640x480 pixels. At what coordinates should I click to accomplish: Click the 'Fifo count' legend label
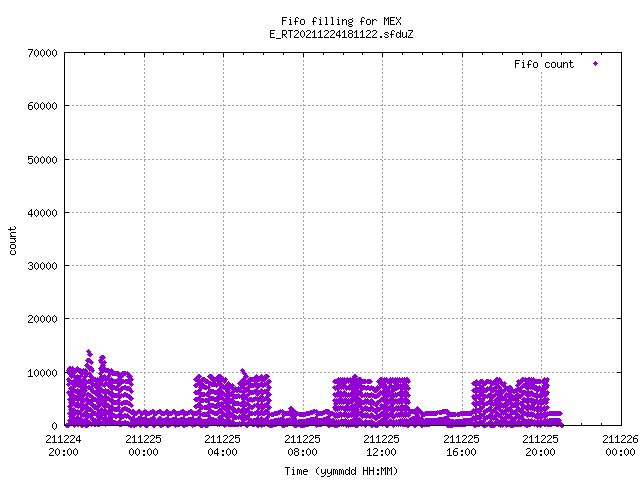click(544, 64)
